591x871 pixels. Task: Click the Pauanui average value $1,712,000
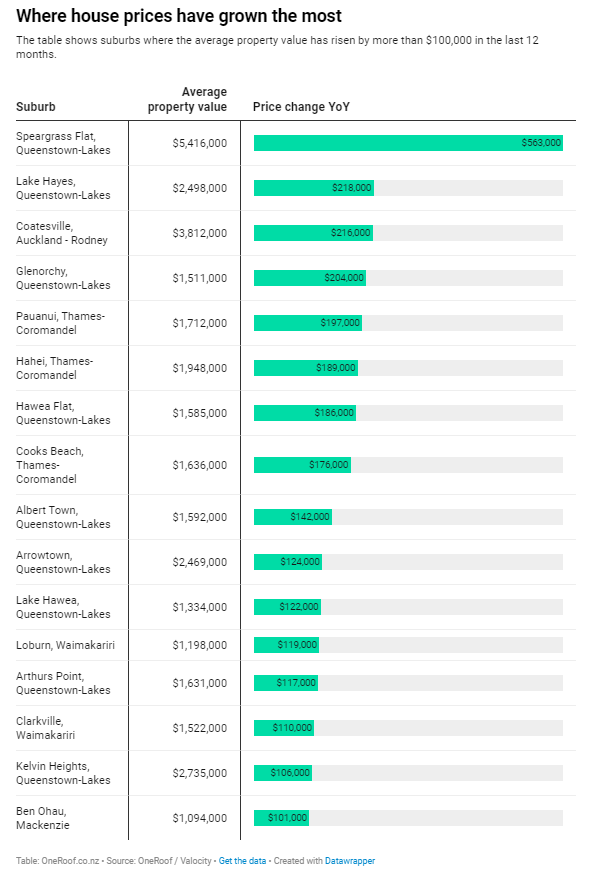(x=199, y=323)
